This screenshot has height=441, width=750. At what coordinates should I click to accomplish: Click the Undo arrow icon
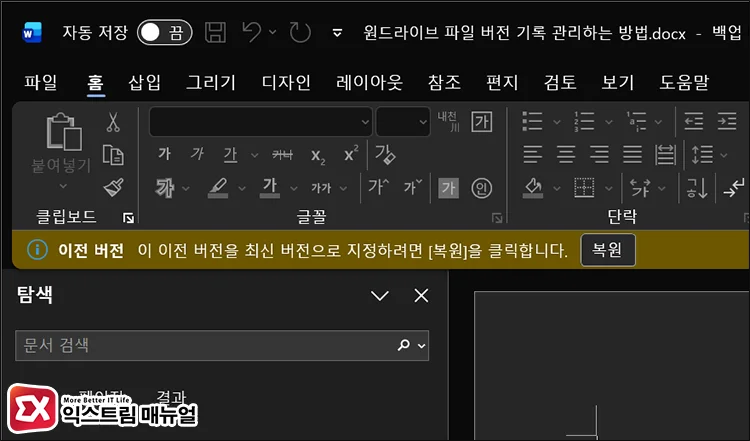(x=252, y=33)
